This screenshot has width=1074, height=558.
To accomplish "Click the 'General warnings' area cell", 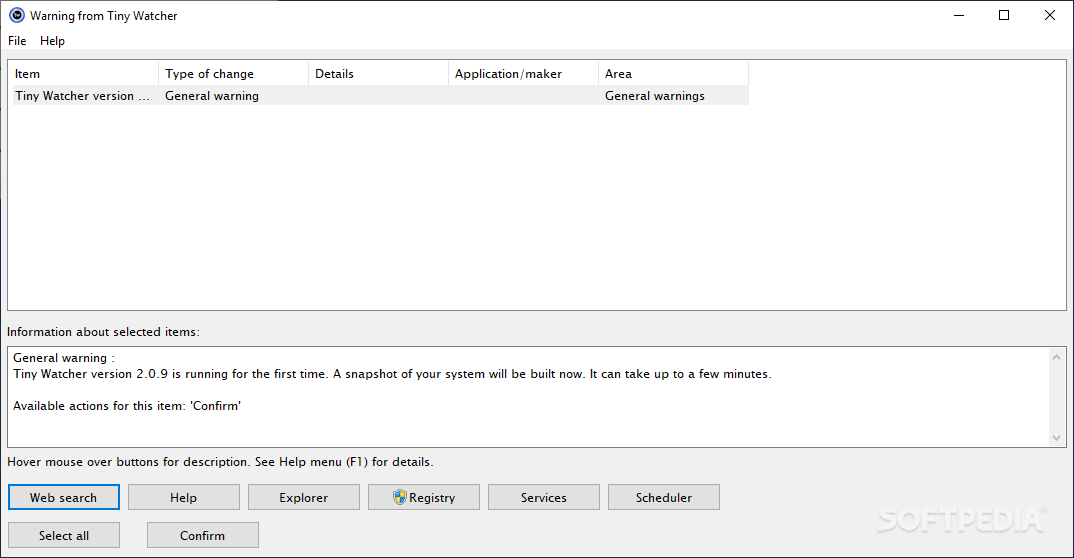I will tap(655, 96).
